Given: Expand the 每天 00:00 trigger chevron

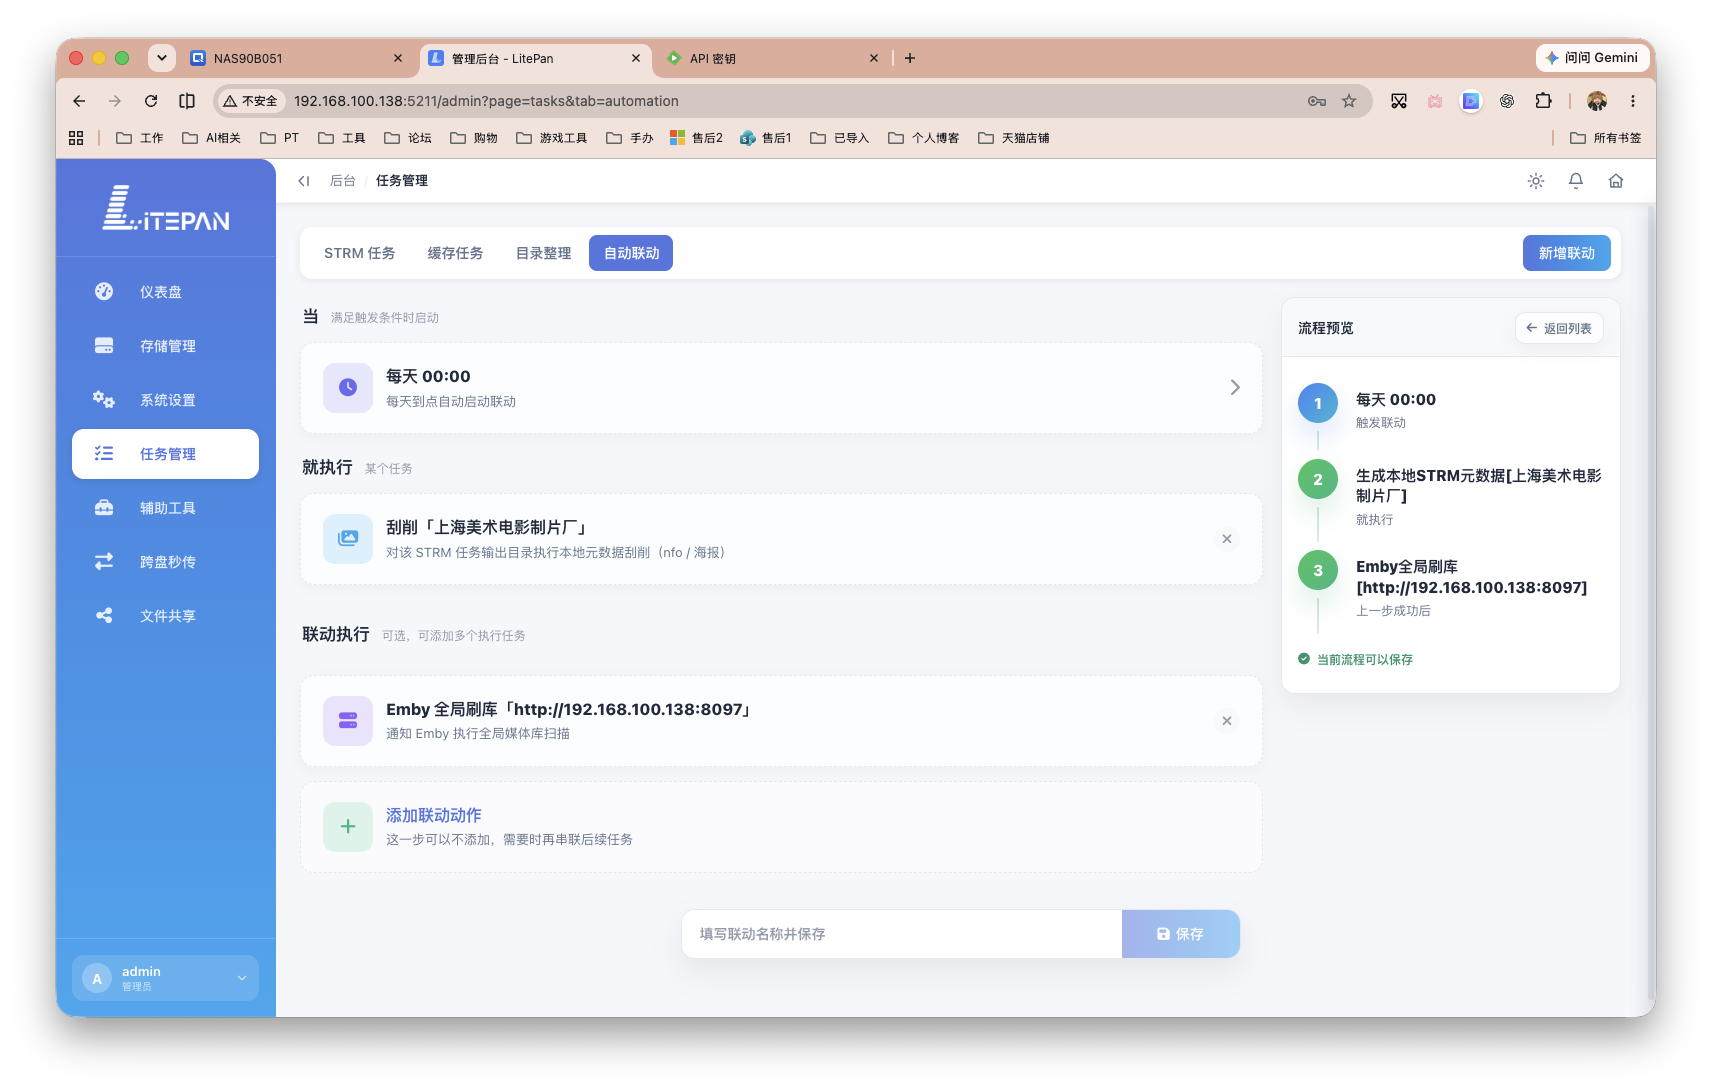Looking at the screenshot, I should click(1235, 387).
